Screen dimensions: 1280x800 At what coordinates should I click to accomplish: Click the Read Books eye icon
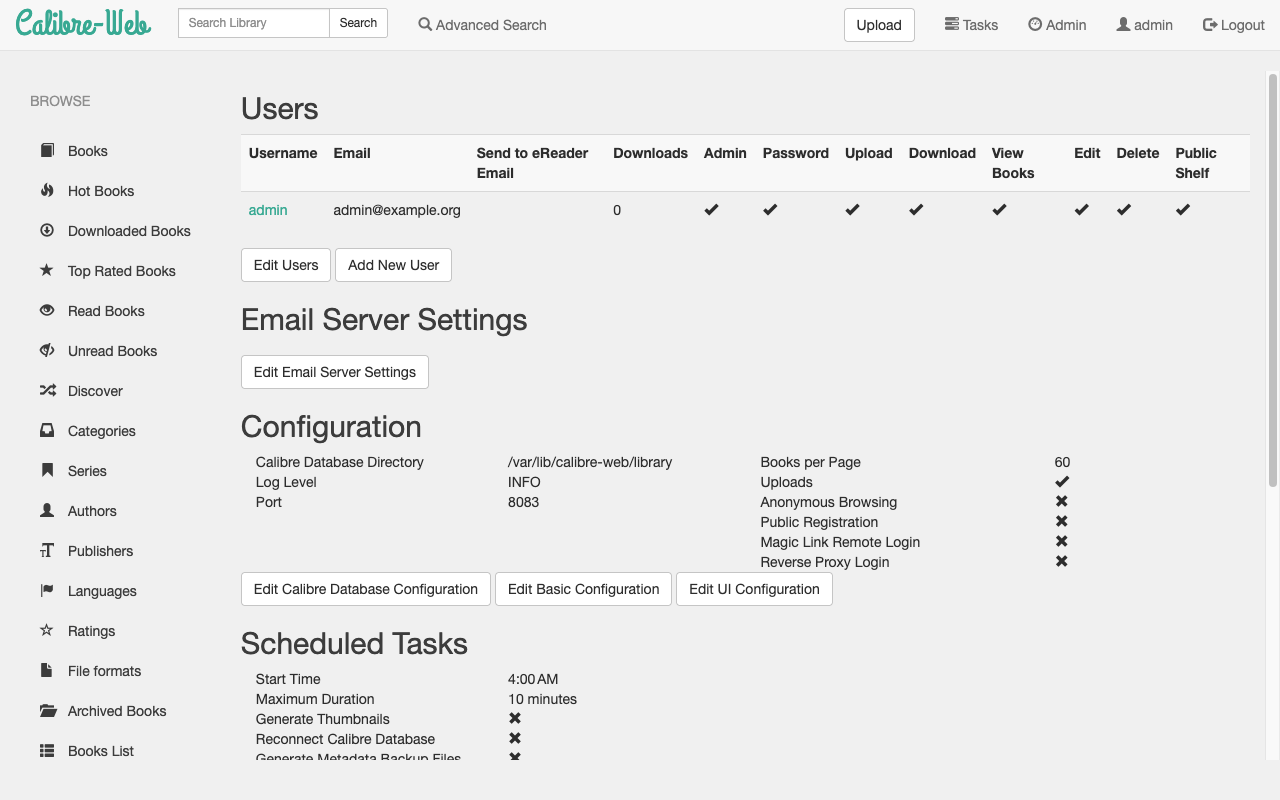click(47, 310)
